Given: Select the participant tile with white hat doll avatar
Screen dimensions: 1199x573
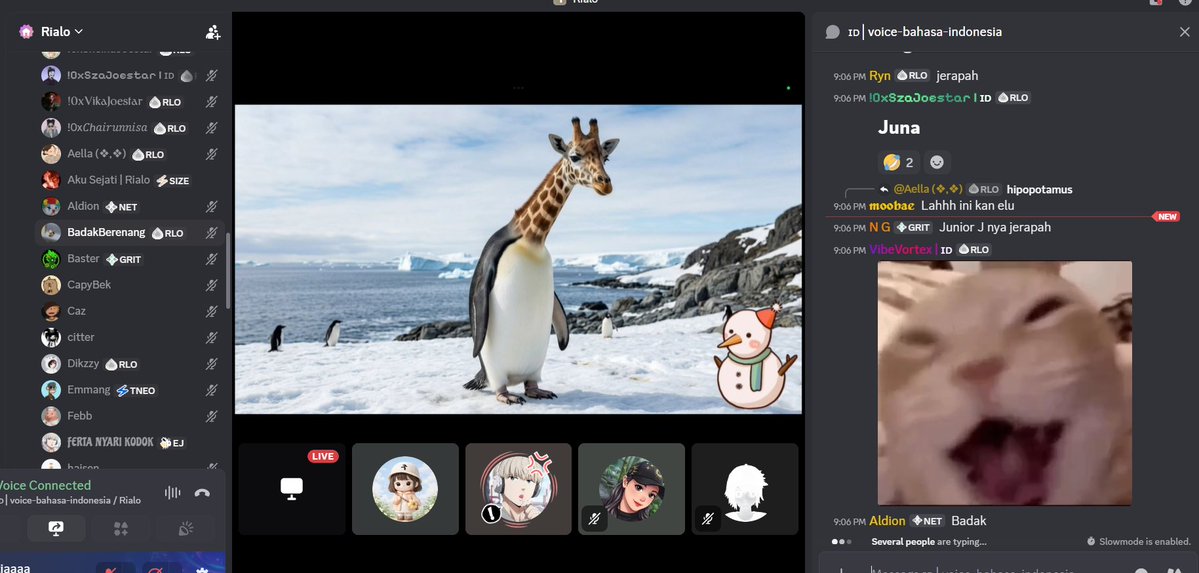Looking at the screenshot, I should (x=405, y=489).
